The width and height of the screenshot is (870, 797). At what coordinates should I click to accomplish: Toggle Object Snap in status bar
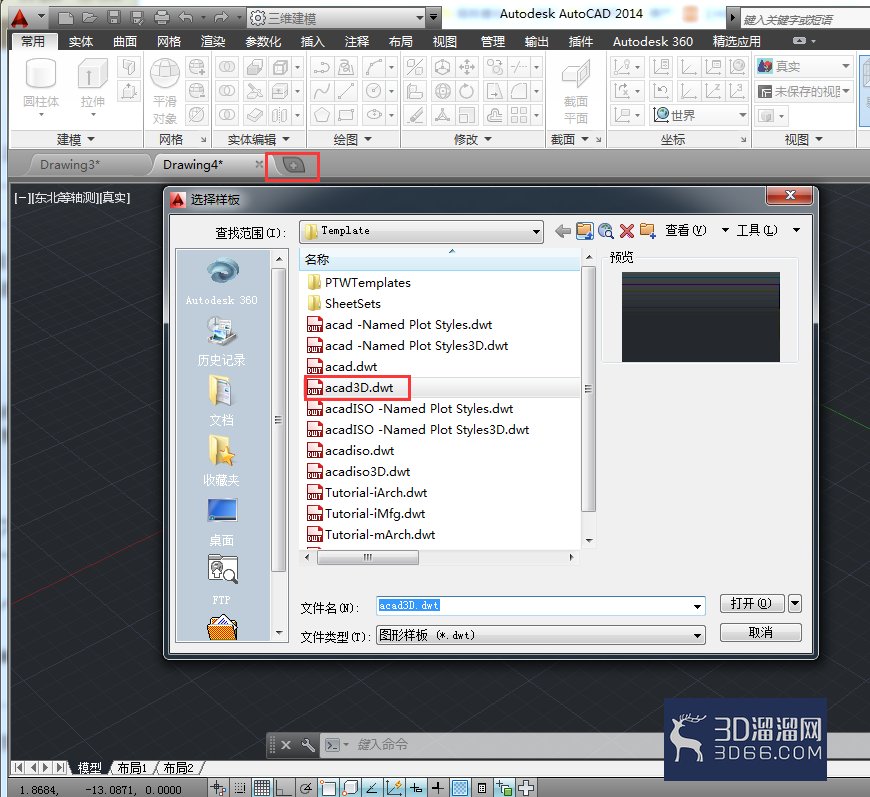pos(328,788)
